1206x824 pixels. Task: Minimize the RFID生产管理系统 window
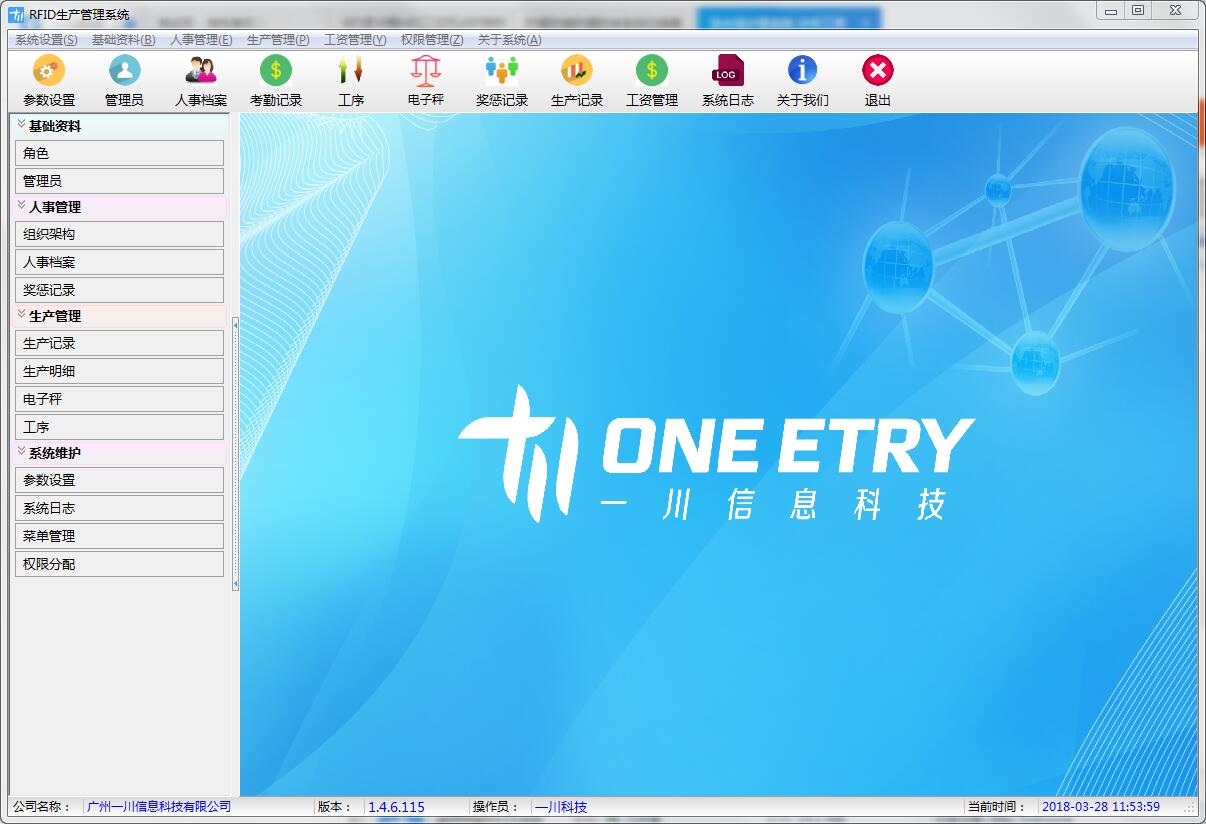(x=1111, y=10)
